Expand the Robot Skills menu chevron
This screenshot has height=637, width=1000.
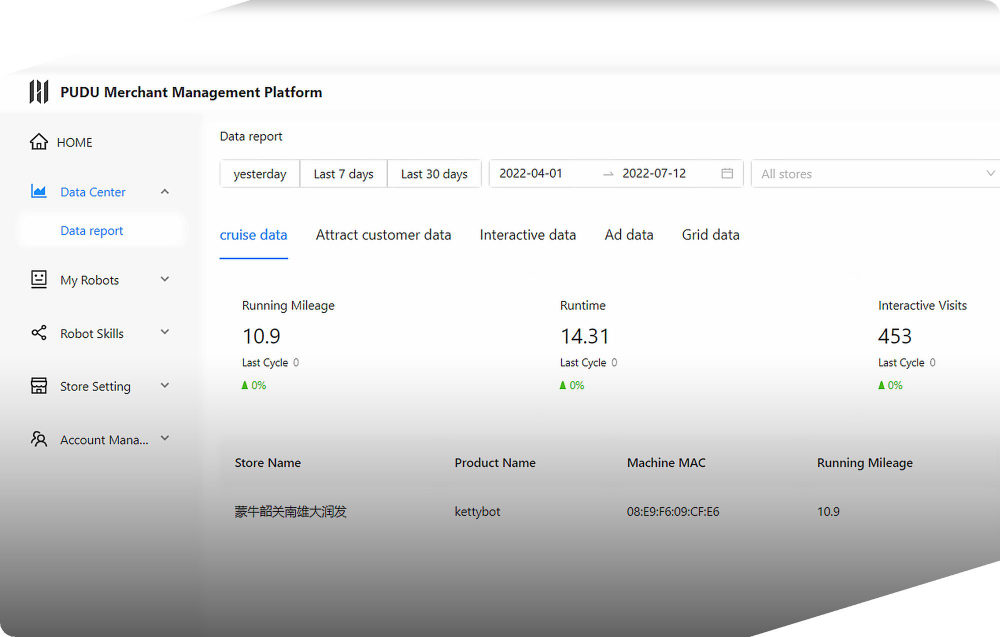coord(165,332)
